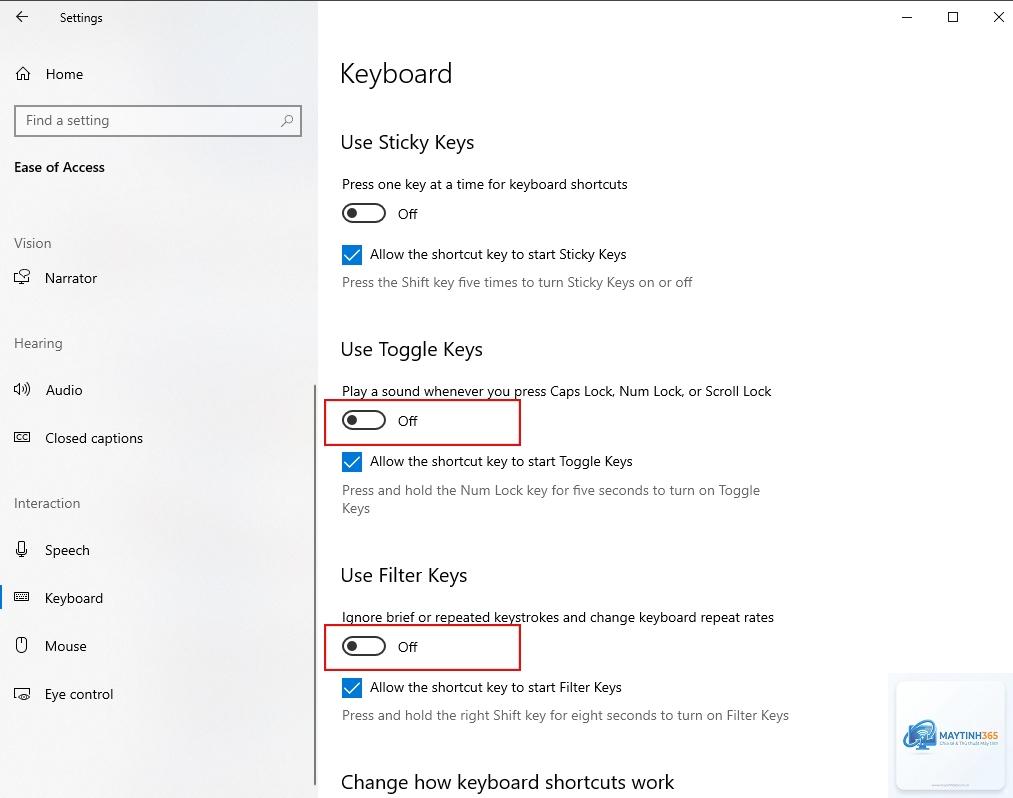
Task: Click 'Press and hold the Num Lock' hint
Action: (550, 499)
